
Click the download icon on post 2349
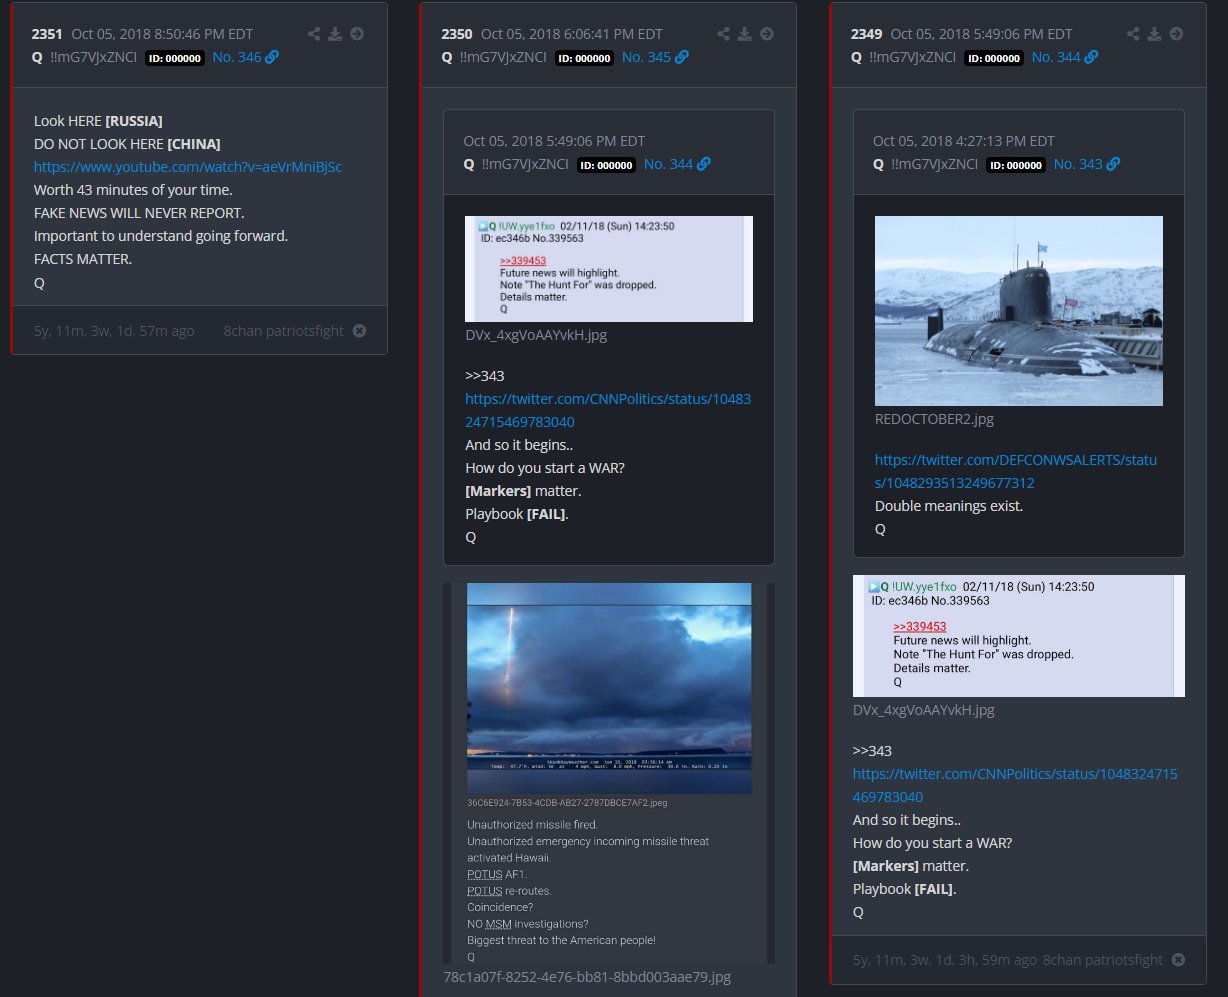(x=1155, y=34)
